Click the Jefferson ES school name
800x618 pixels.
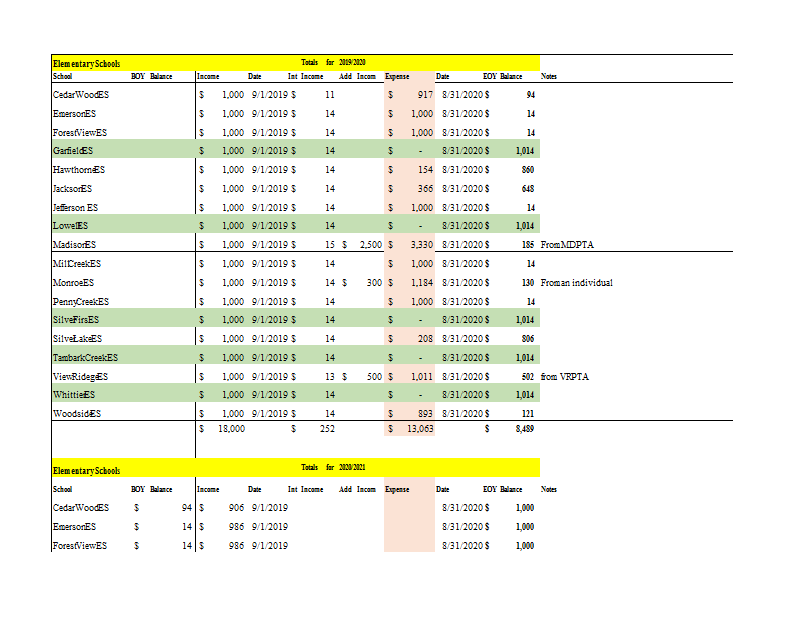pos(75,208)
